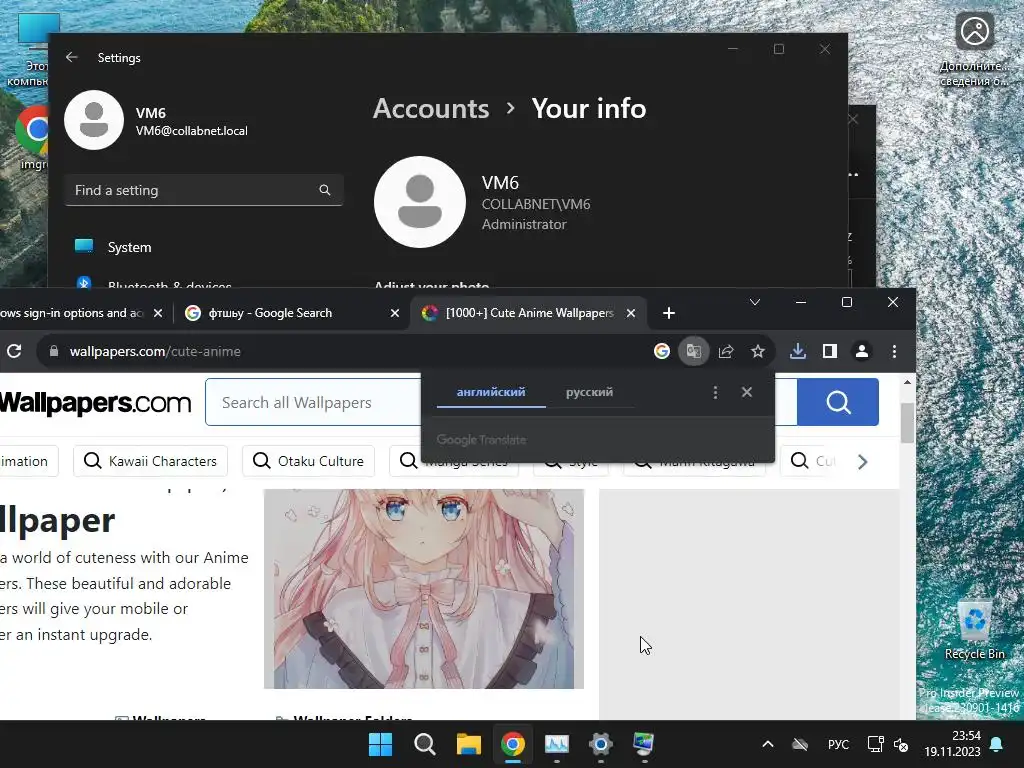Open taskbar Search icon
The height and width of the screenshot is (768, 1024).
tap(424, 744)
